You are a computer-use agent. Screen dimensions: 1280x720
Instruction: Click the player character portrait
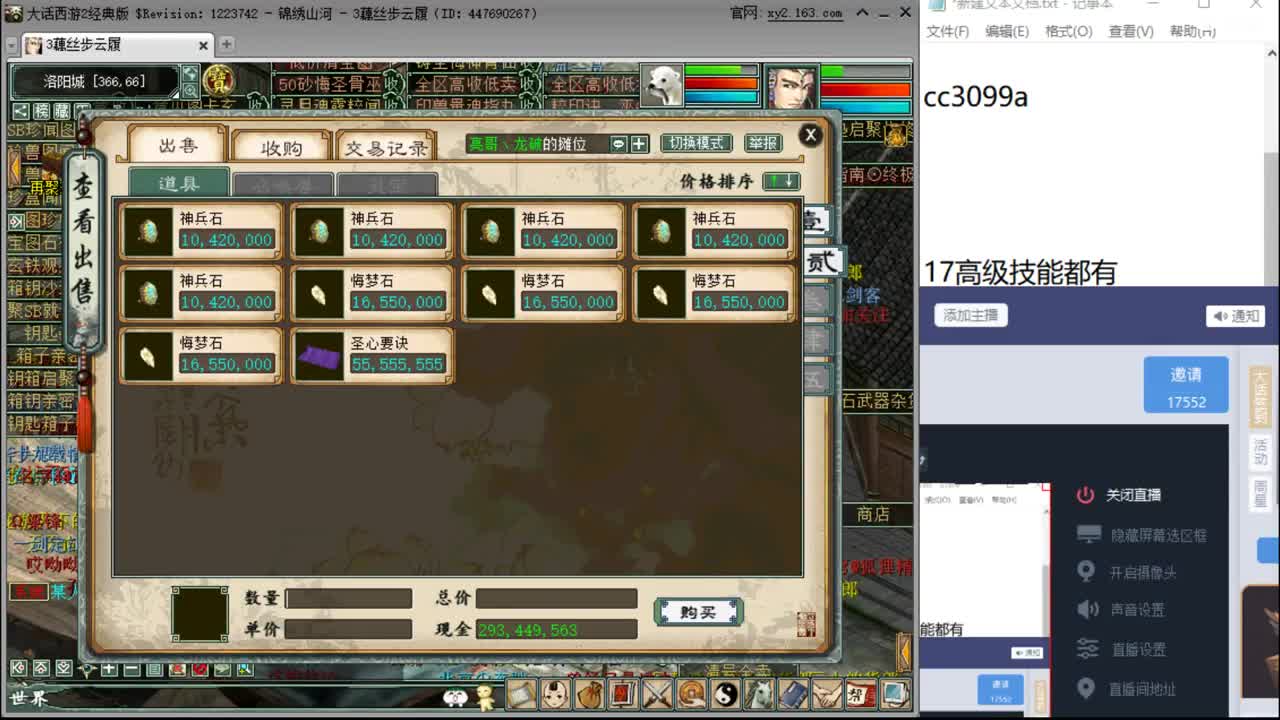791,86
